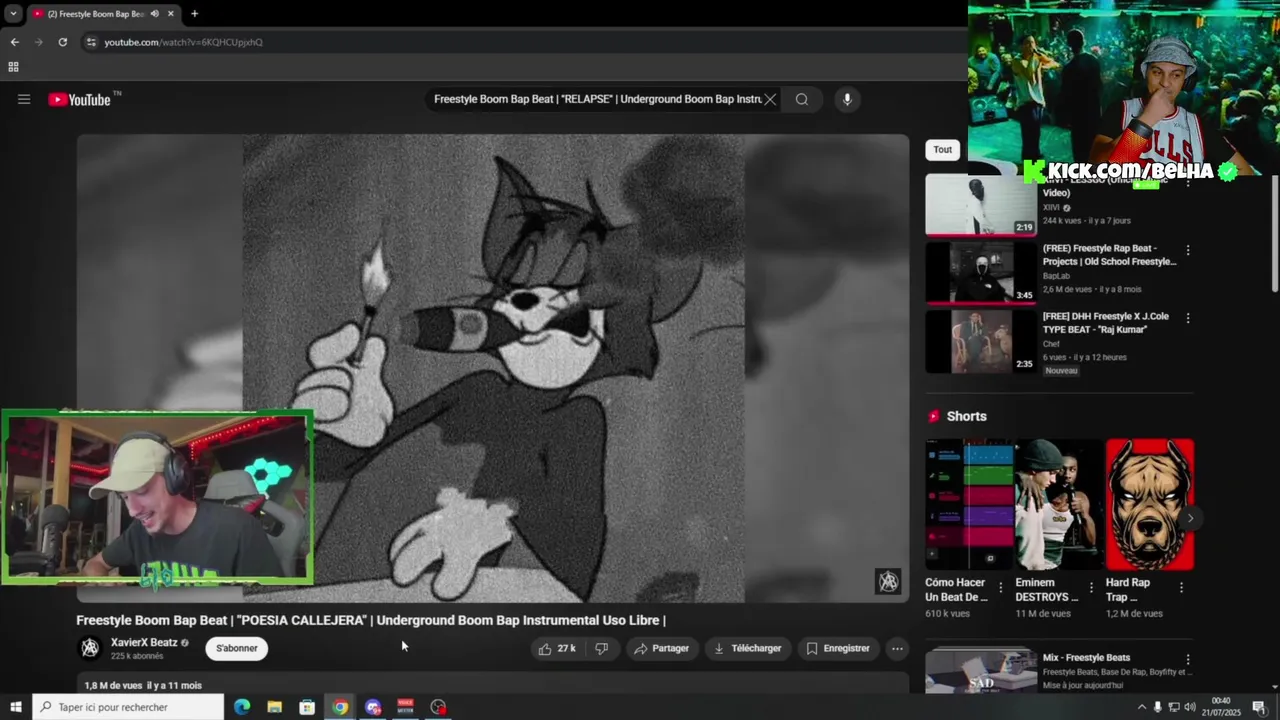Open options menu for DHH Freestyle video
The image size is (1280, 720).
coord(1188,318)
